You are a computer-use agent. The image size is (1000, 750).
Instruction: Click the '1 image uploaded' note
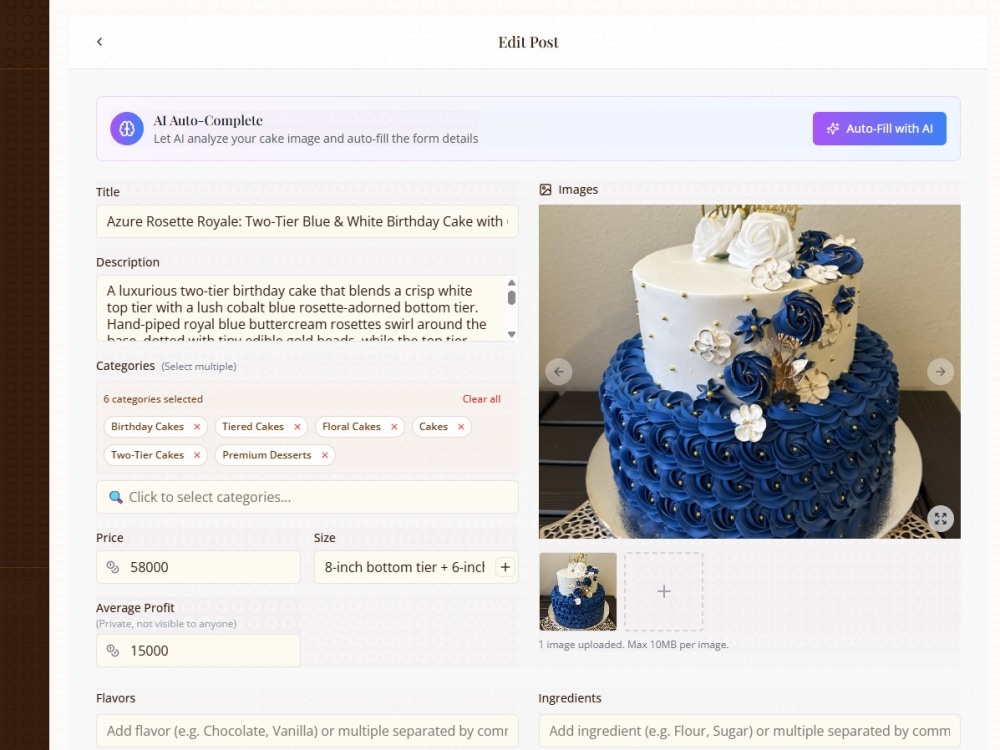tap(633, 645)
